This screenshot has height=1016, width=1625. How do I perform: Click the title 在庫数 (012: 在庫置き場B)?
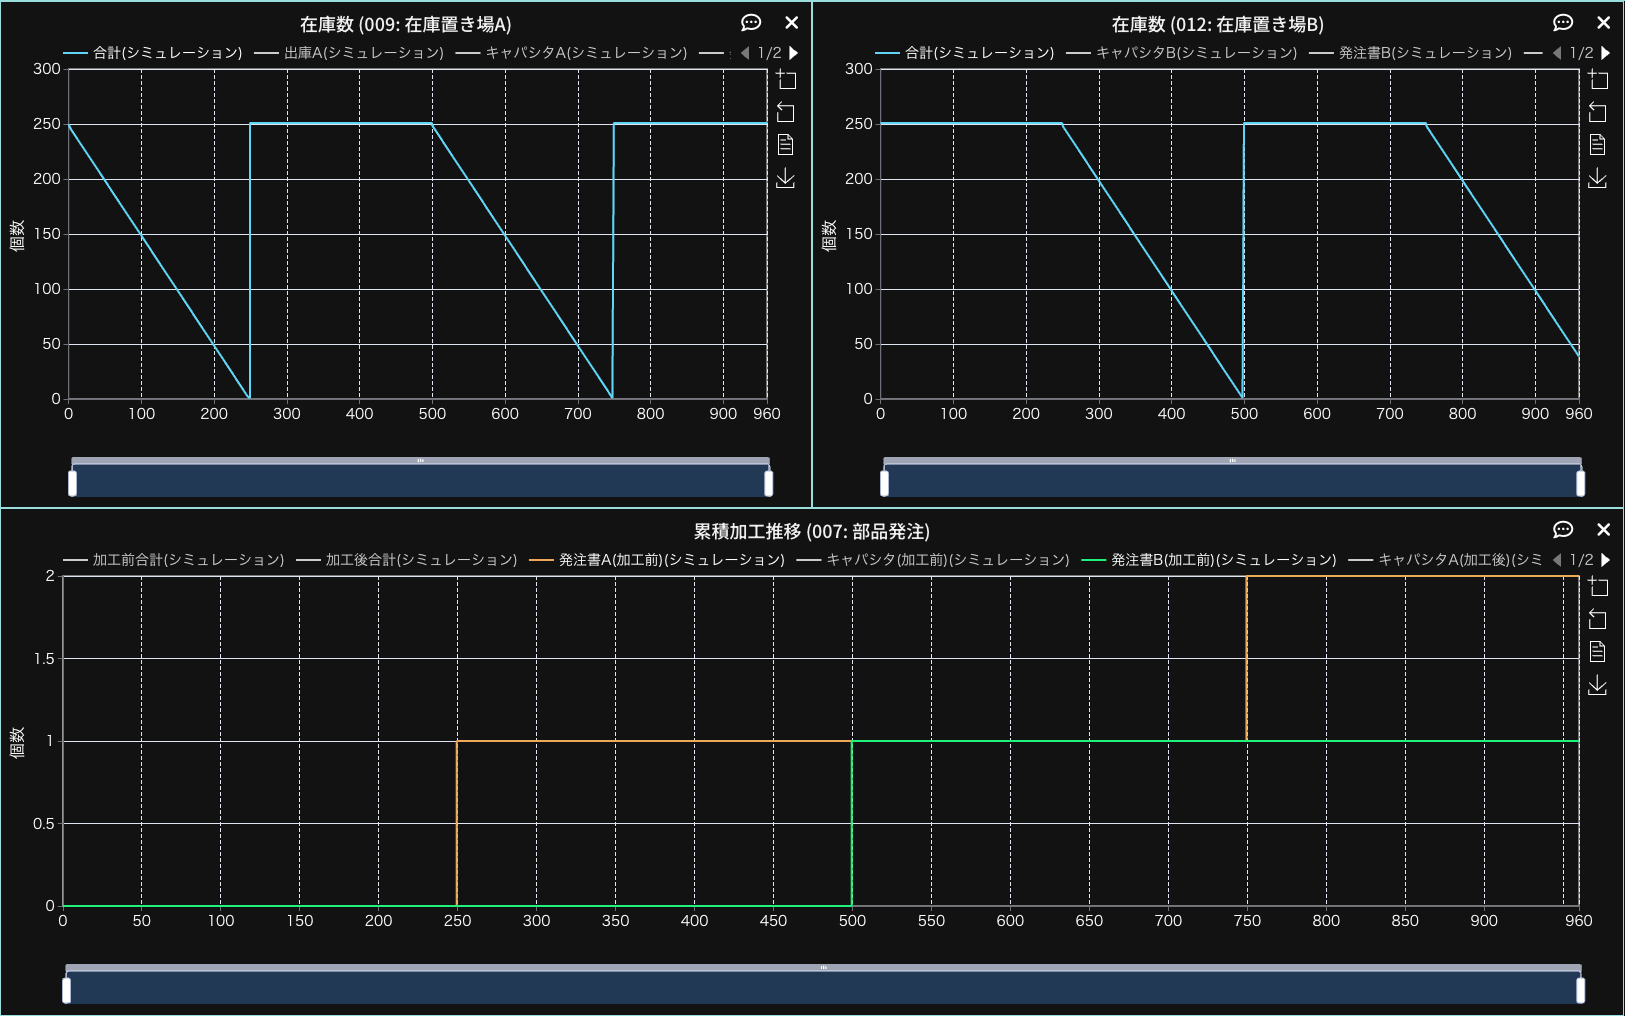click(x=1218, y=24)
